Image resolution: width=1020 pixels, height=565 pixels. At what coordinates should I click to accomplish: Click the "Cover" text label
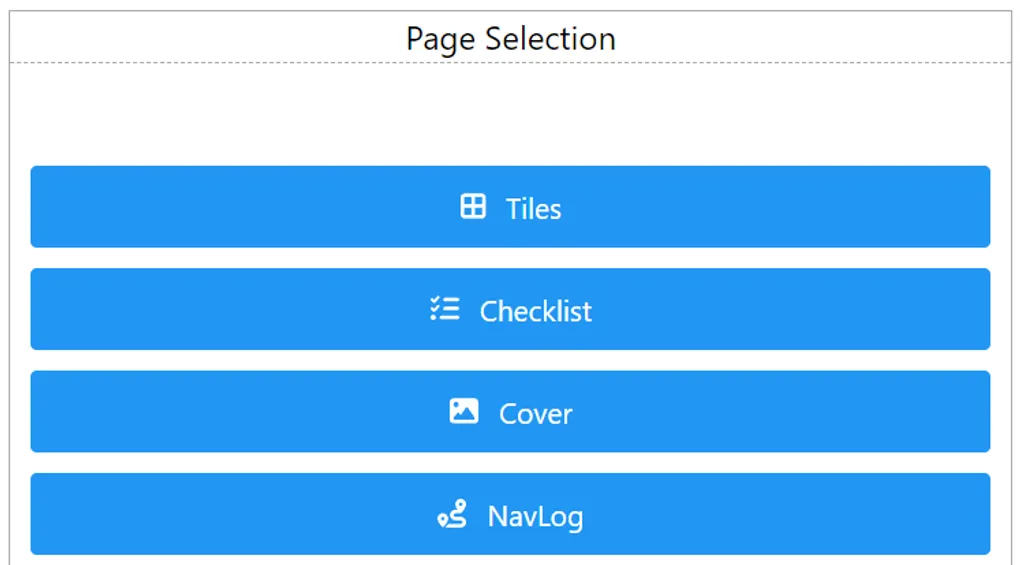coord(536,414)
